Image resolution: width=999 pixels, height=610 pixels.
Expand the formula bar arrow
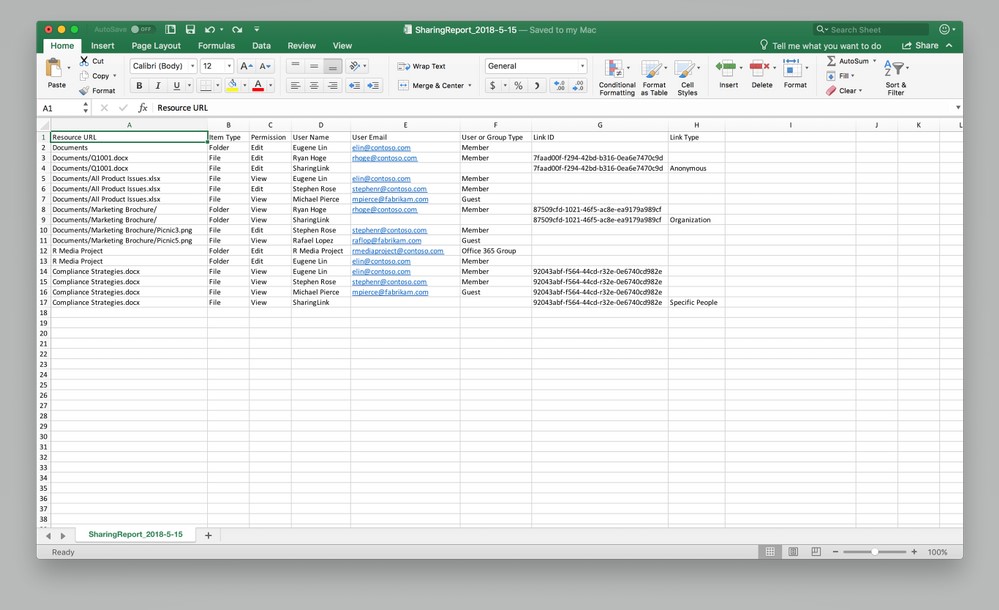tap(958, 108)
